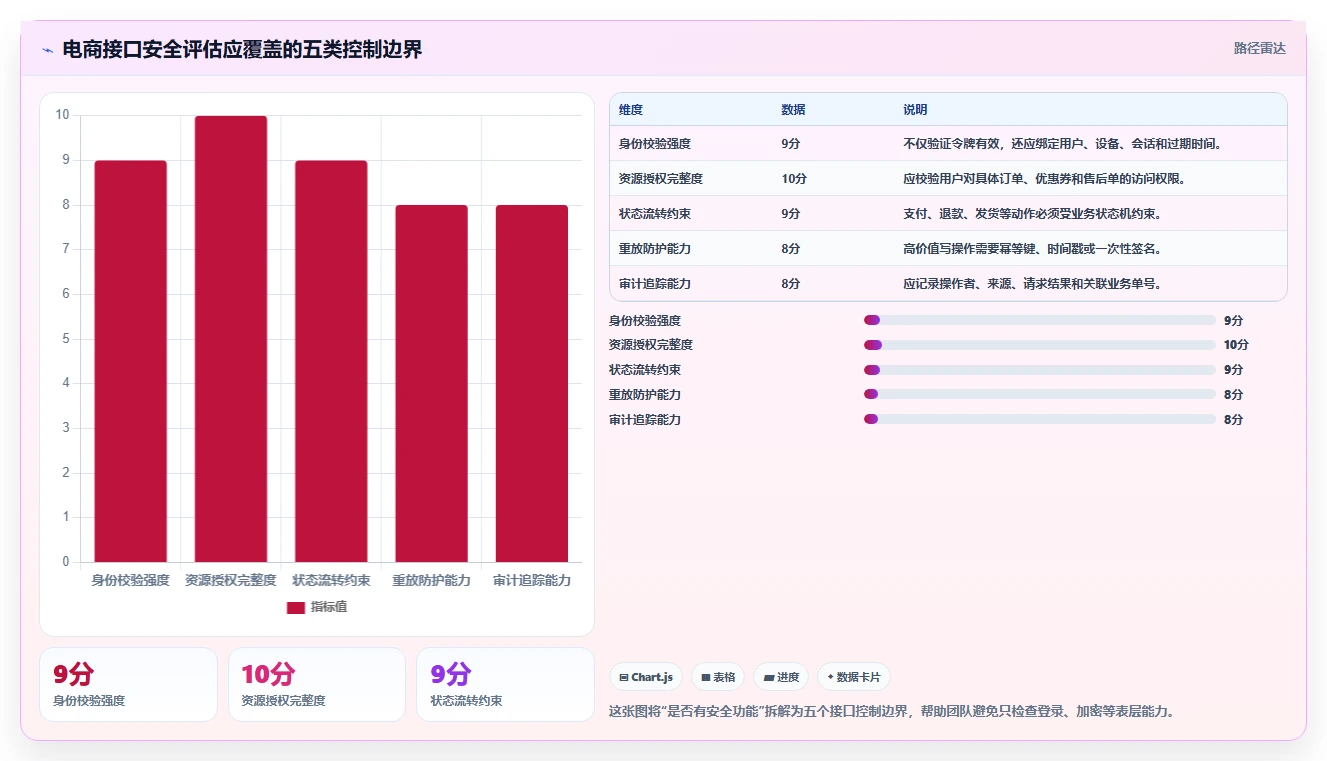Click the 审计追踪能力 progress bar

pos(1040,419)
